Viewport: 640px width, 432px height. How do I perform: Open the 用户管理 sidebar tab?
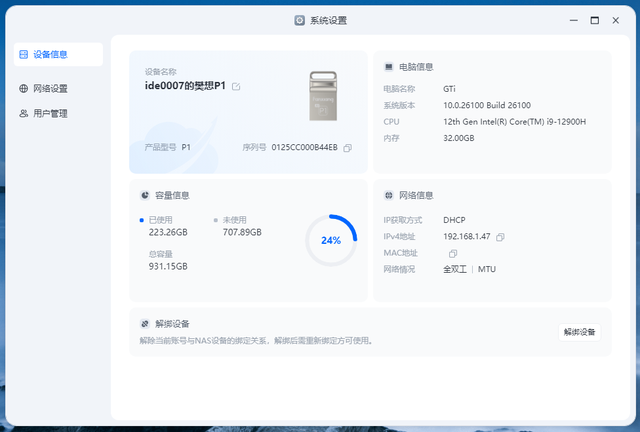(58, 114)
